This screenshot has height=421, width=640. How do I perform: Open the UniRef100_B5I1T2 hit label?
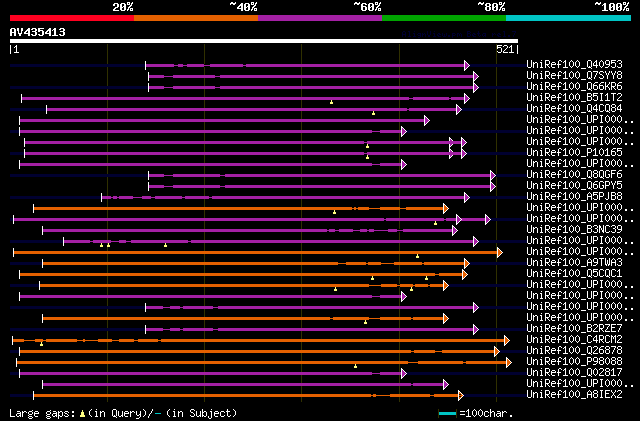pos(574,98)
